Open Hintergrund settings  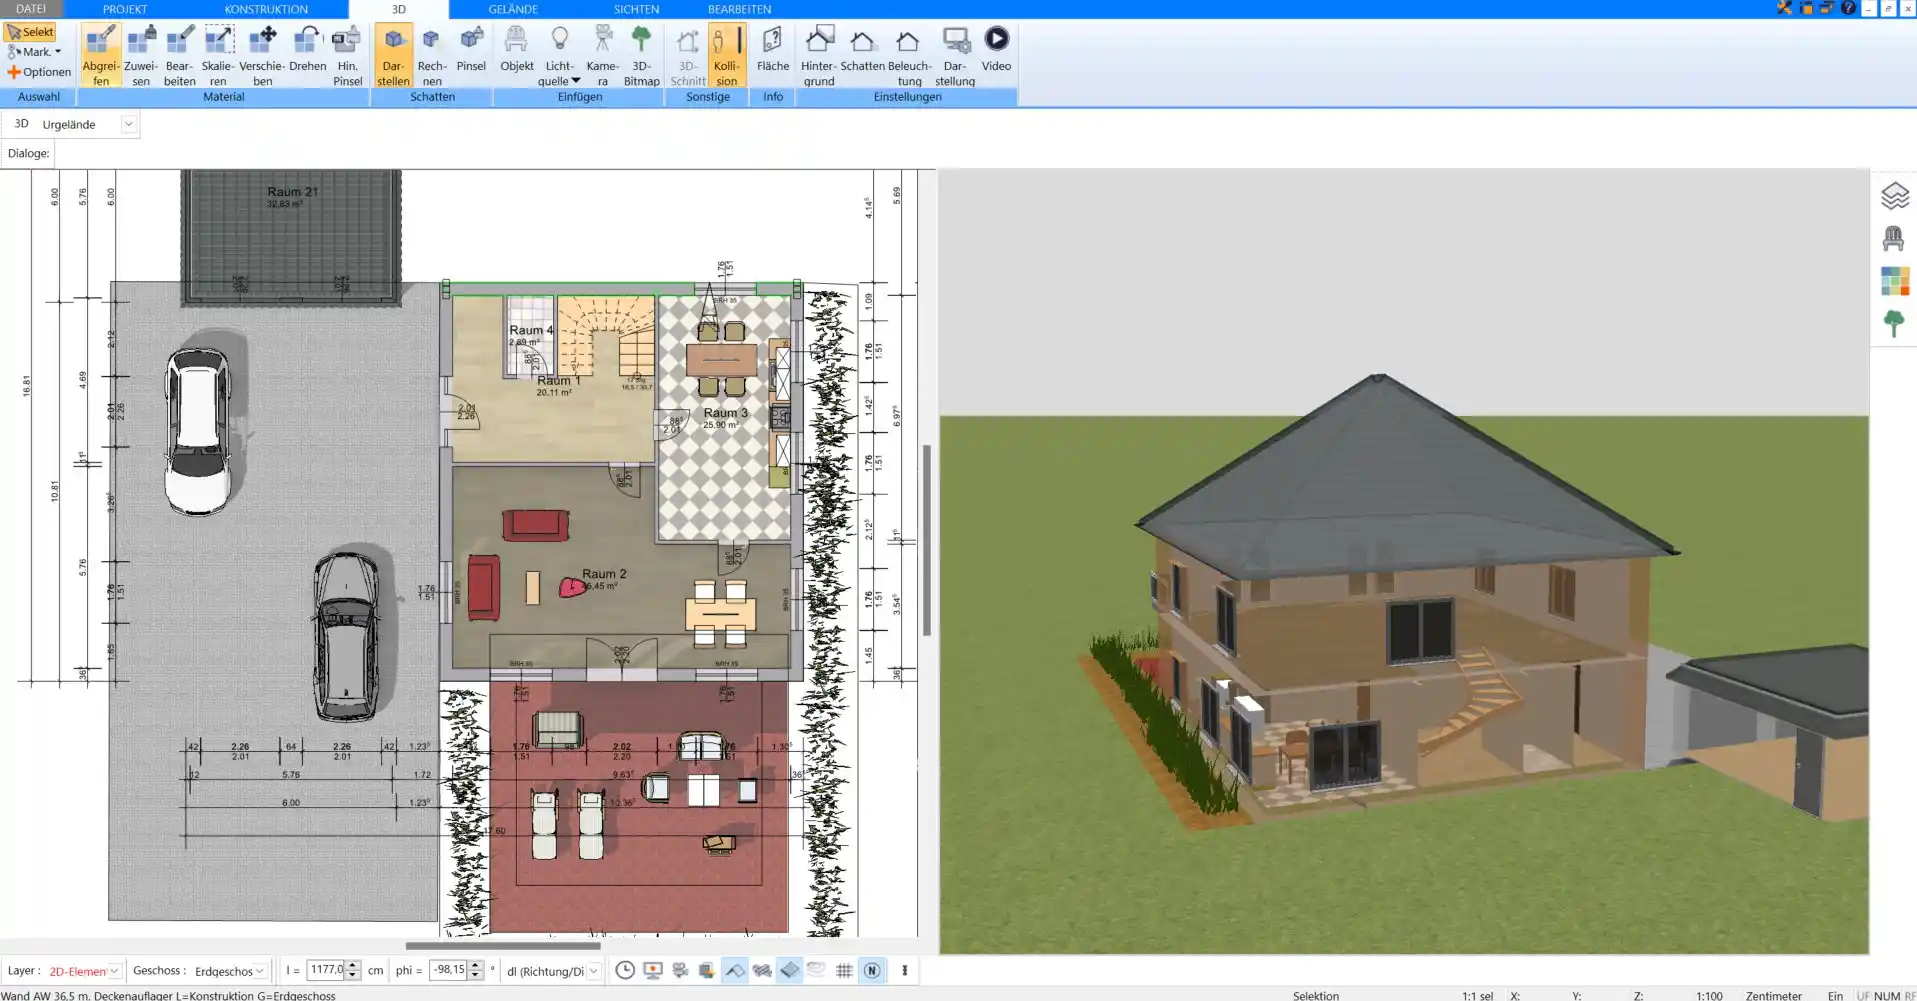click(x=818, y=55)
